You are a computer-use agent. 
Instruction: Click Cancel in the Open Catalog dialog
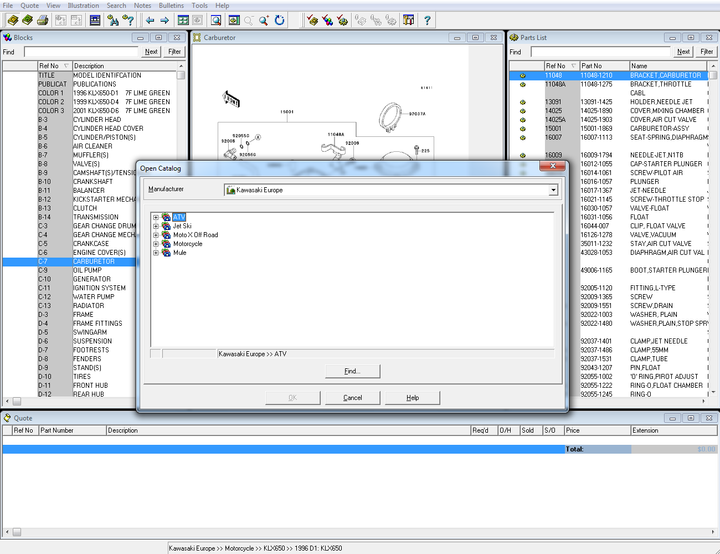(353, 398)
